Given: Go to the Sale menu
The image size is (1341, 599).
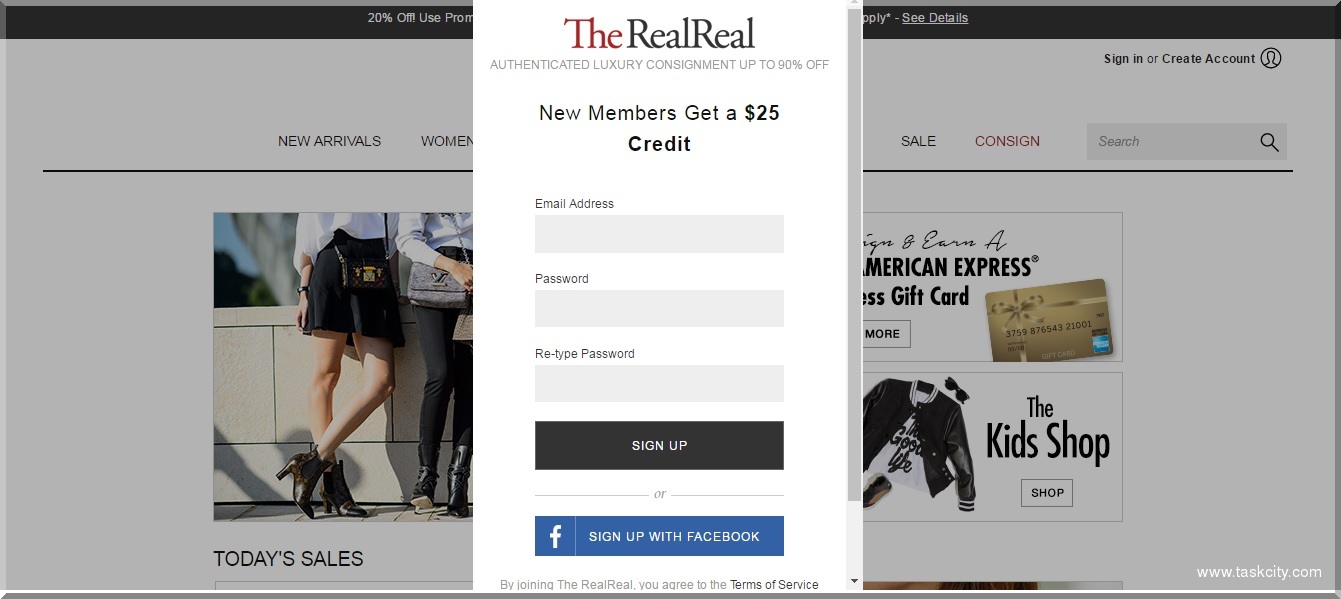Looking at the screenshot, I should (x=918, y=141).
